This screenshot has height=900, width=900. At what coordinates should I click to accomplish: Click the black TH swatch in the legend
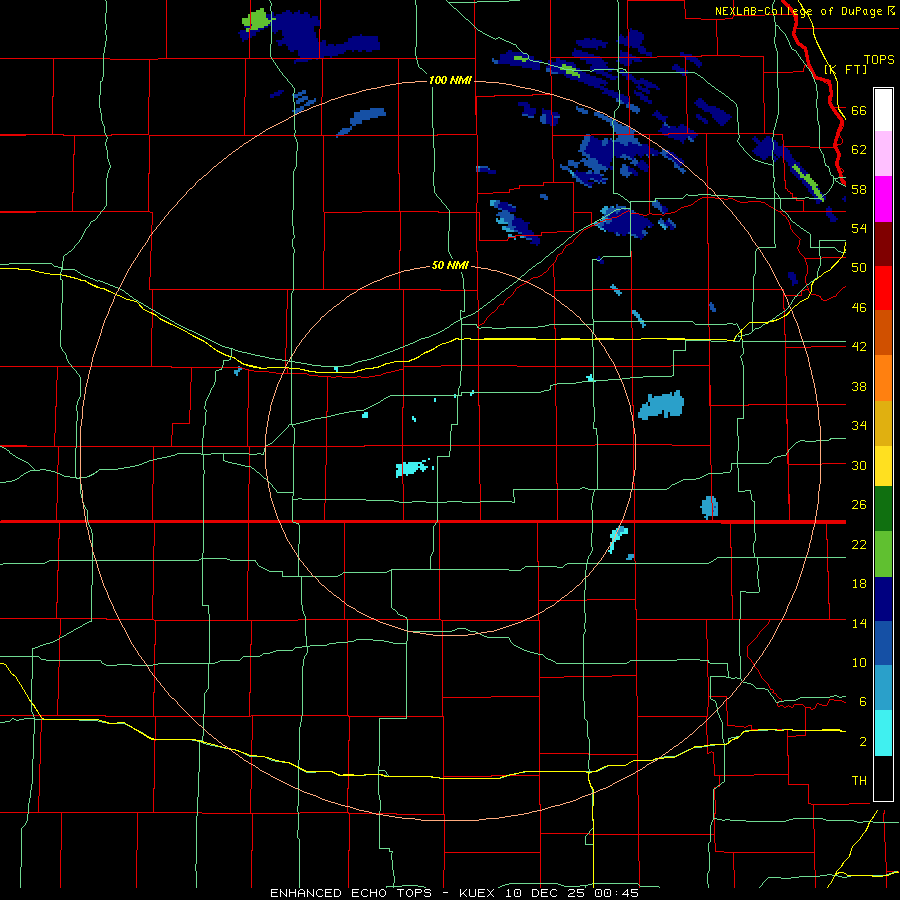[883, 778]
